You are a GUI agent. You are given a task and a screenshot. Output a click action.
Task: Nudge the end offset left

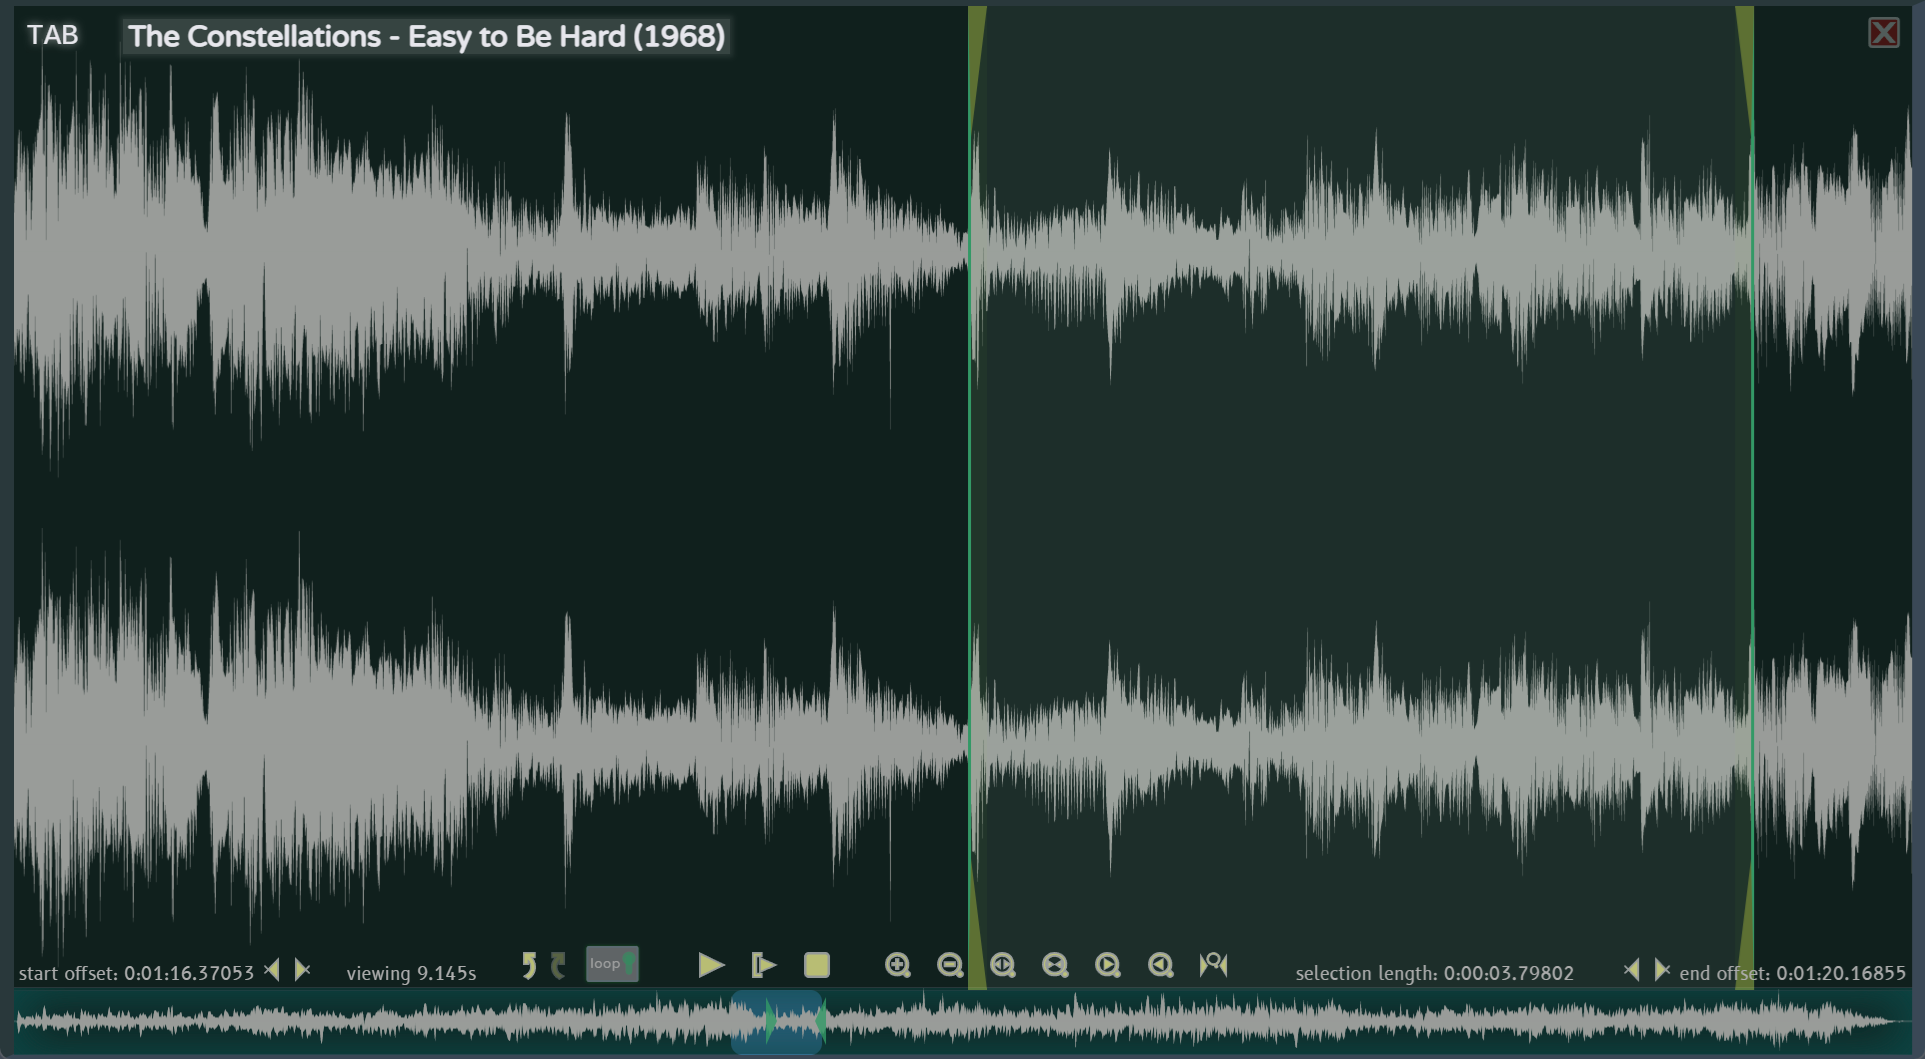click(1632, 970)
